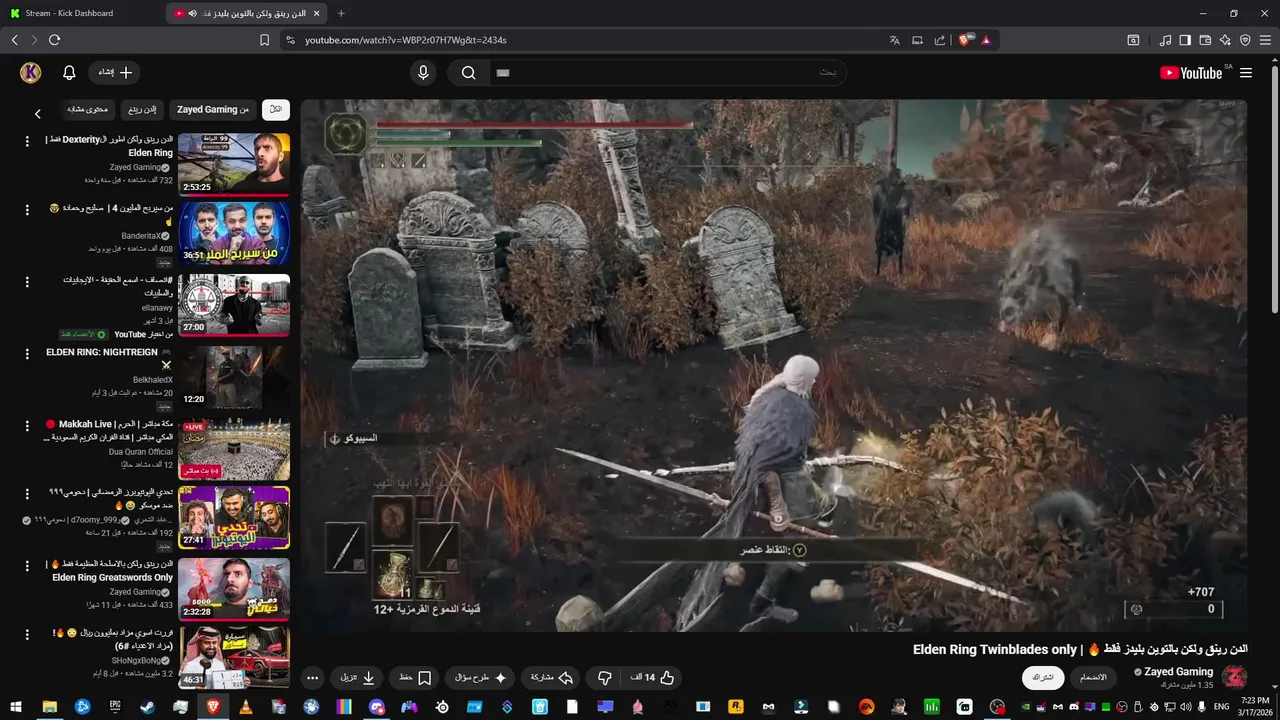Open a new browser tab with plus

(341, 13)
